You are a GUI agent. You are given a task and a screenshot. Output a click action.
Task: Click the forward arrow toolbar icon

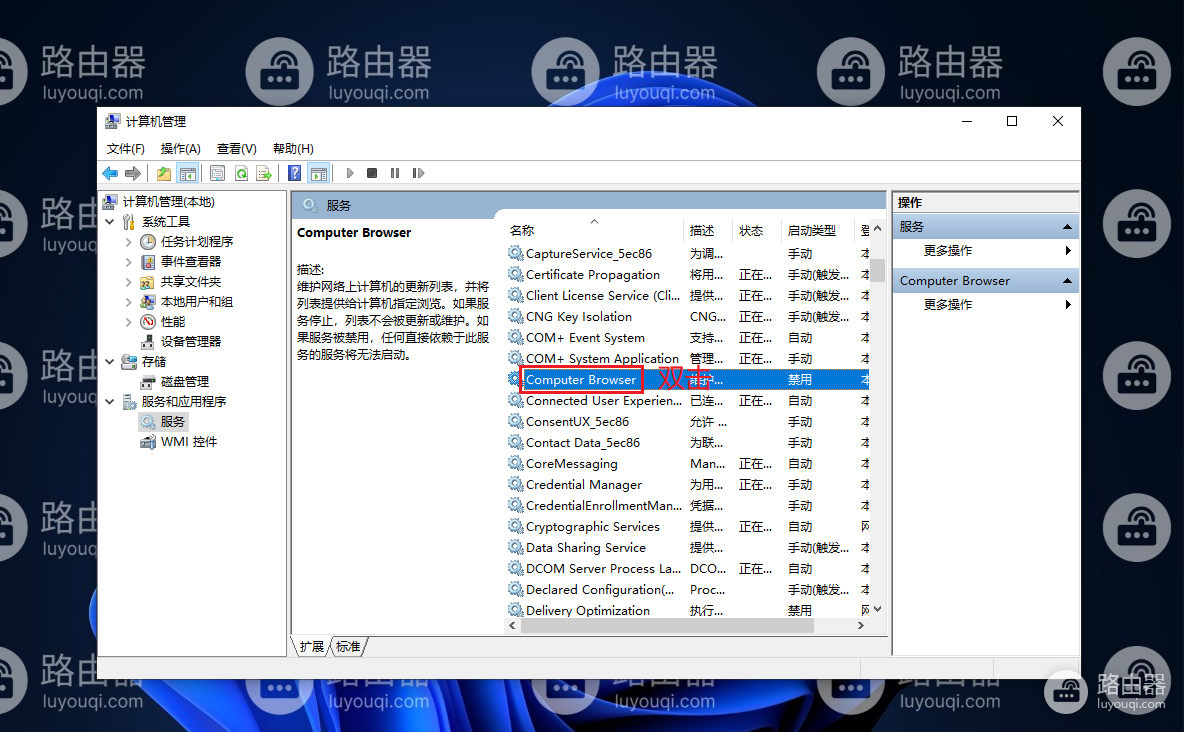click(133, 174)
